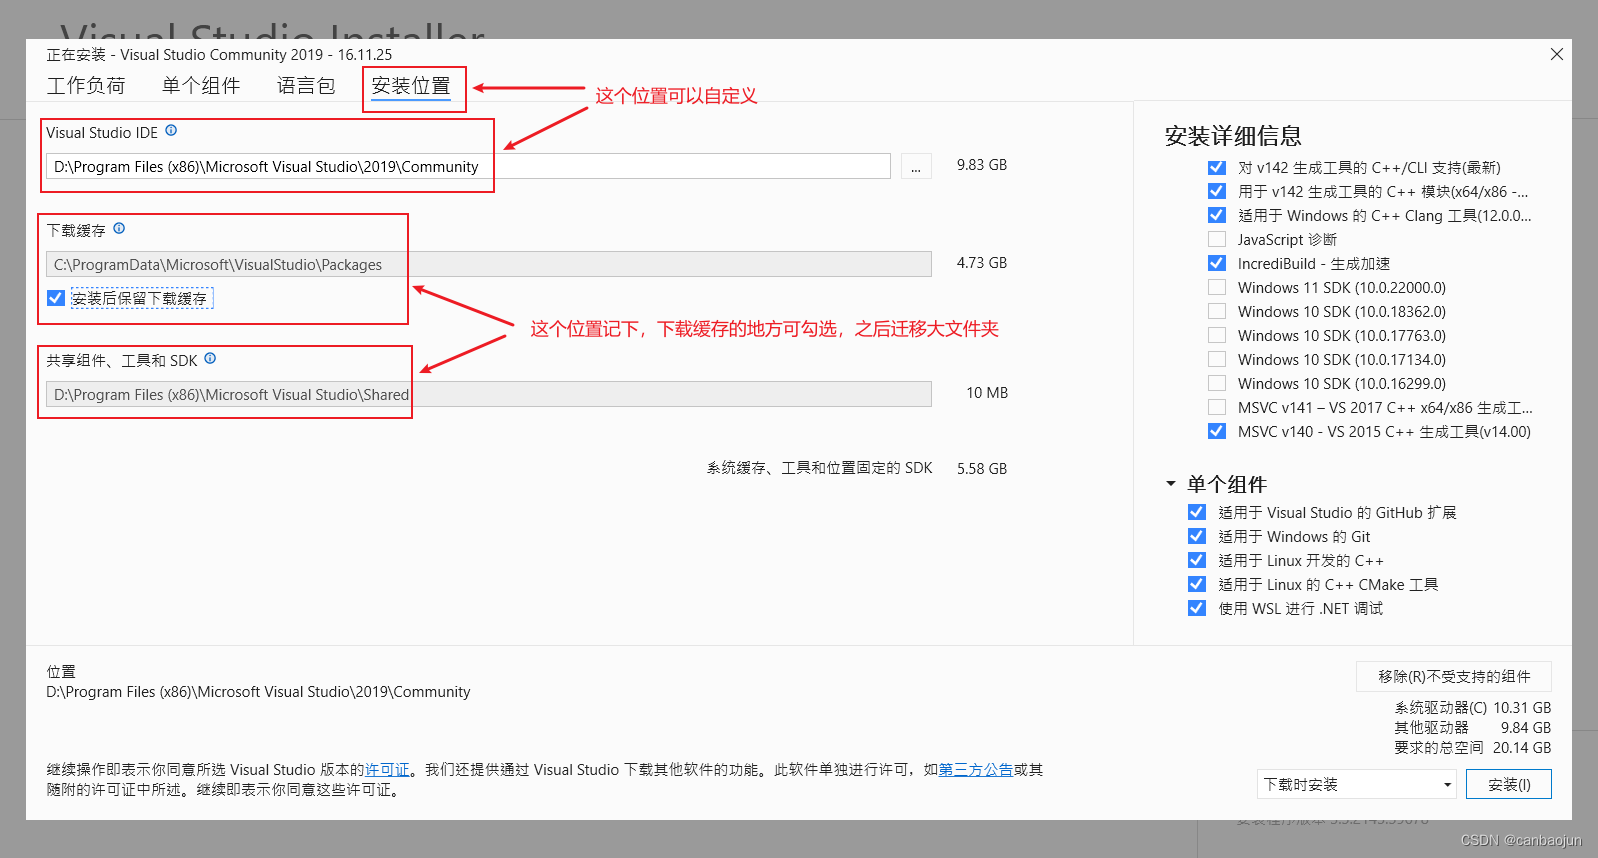Open the 语言包 tab
The image size is (1598, 858).
click(306, 86)
